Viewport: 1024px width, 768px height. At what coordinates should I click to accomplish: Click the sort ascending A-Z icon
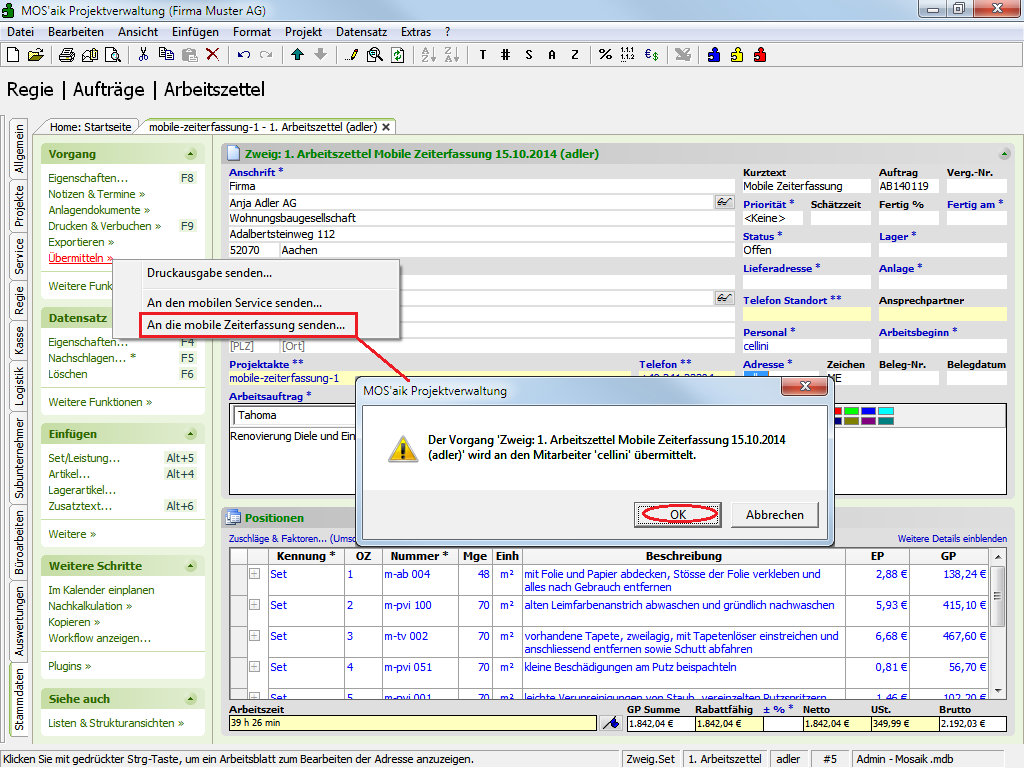427,54
